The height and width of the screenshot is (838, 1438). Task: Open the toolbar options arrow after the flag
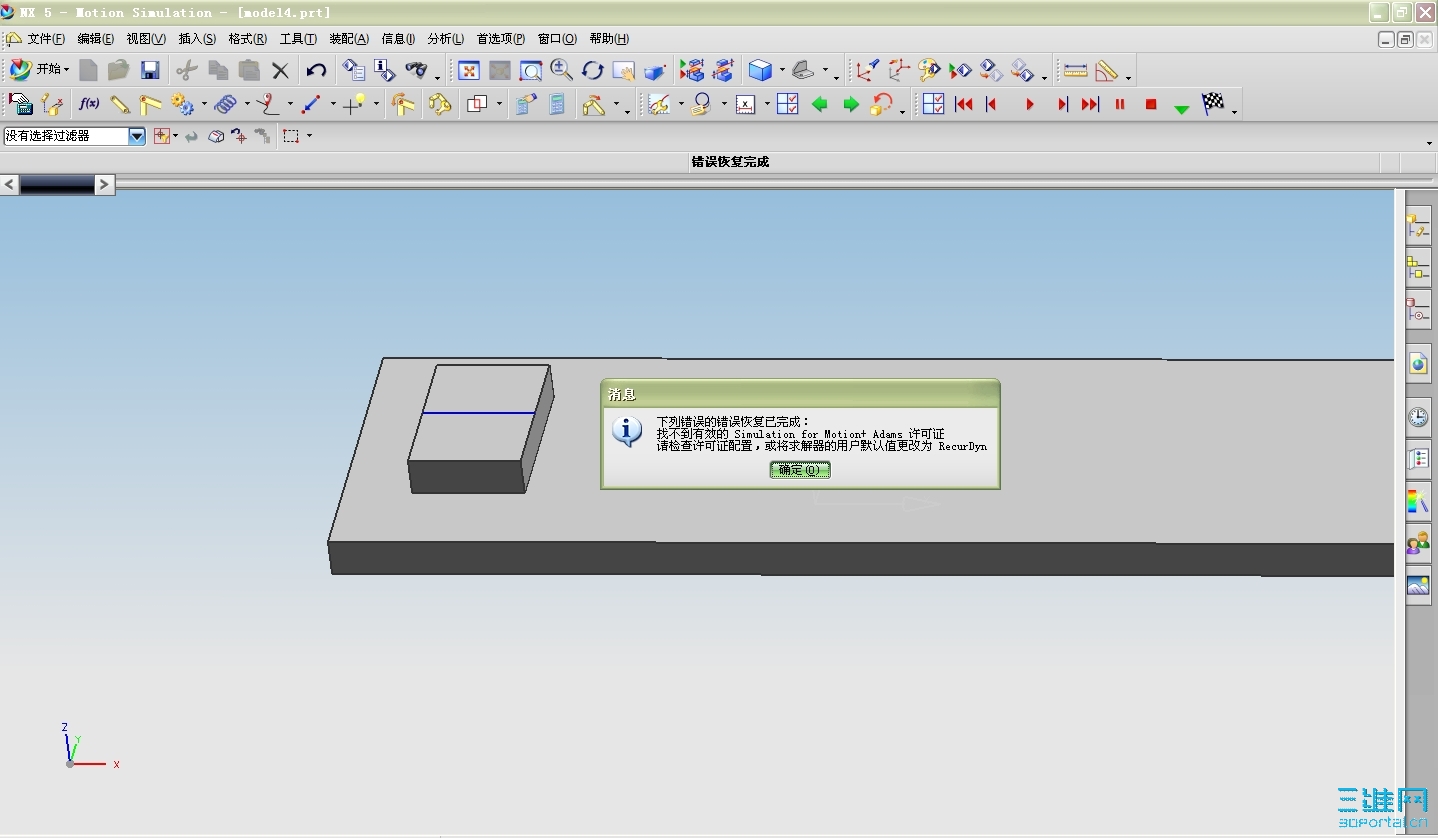[1234, 110]
